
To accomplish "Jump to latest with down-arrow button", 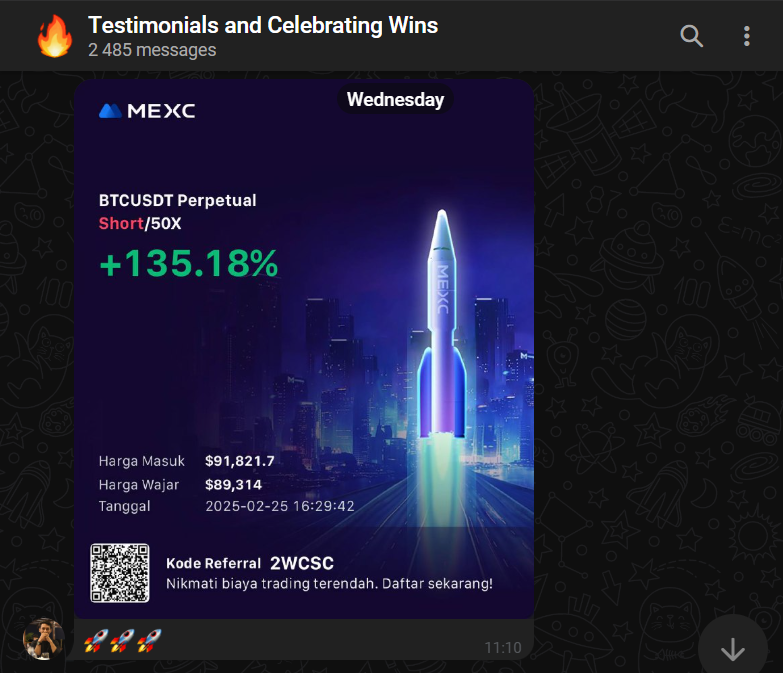I will (733, 648).
